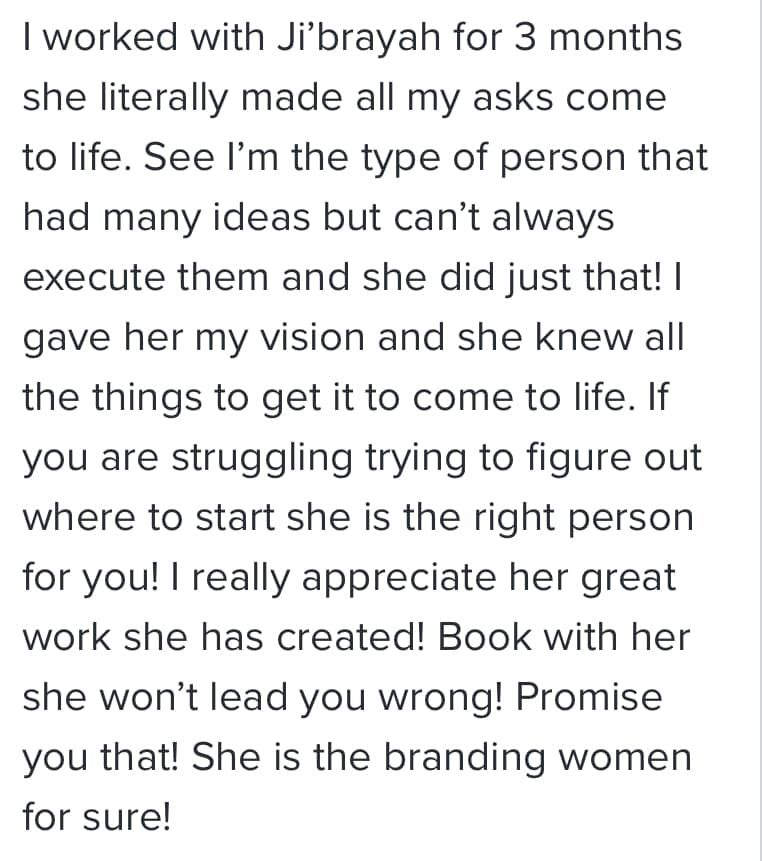Click the words "many ideas" in the text
762x861 pixels.
(x=208, y=217)
